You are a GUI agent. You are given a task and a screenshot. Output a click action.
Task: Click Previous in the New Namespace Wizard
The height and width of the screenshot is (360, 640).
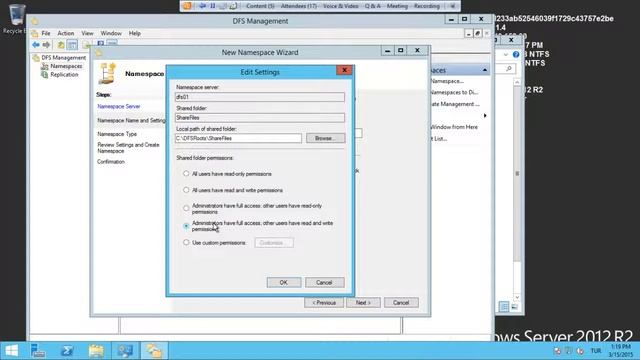[x=324, y=302]
